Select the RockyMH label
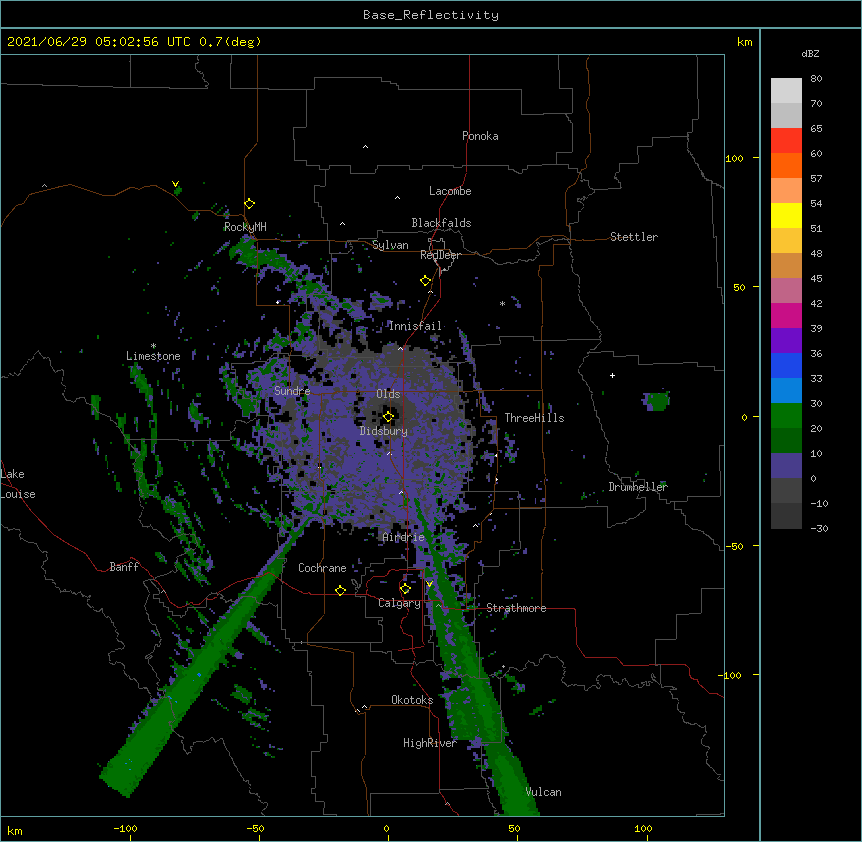Viewport: 862px width, 842px height. click(x=245, y=227)
